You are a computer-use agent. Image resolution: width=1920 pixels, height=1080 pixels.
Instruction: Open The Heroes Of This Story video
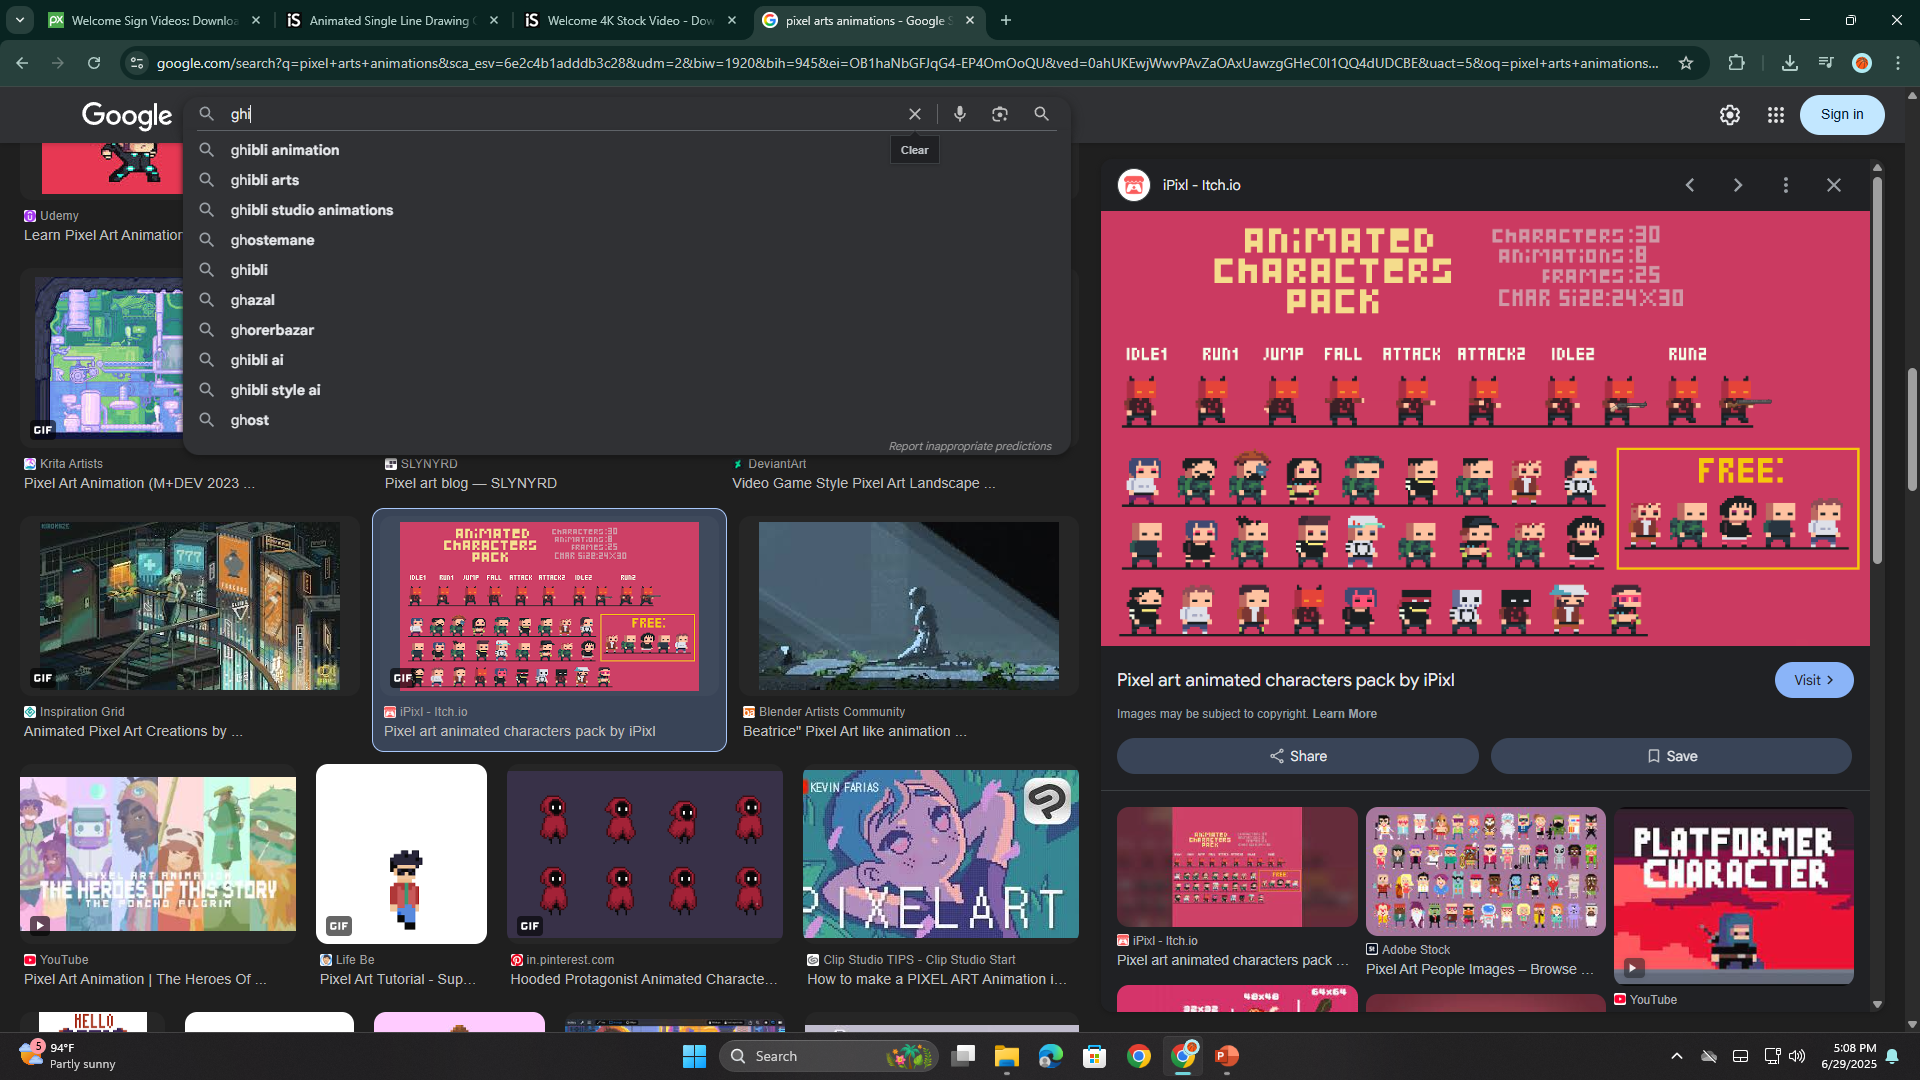pos(158,855)
